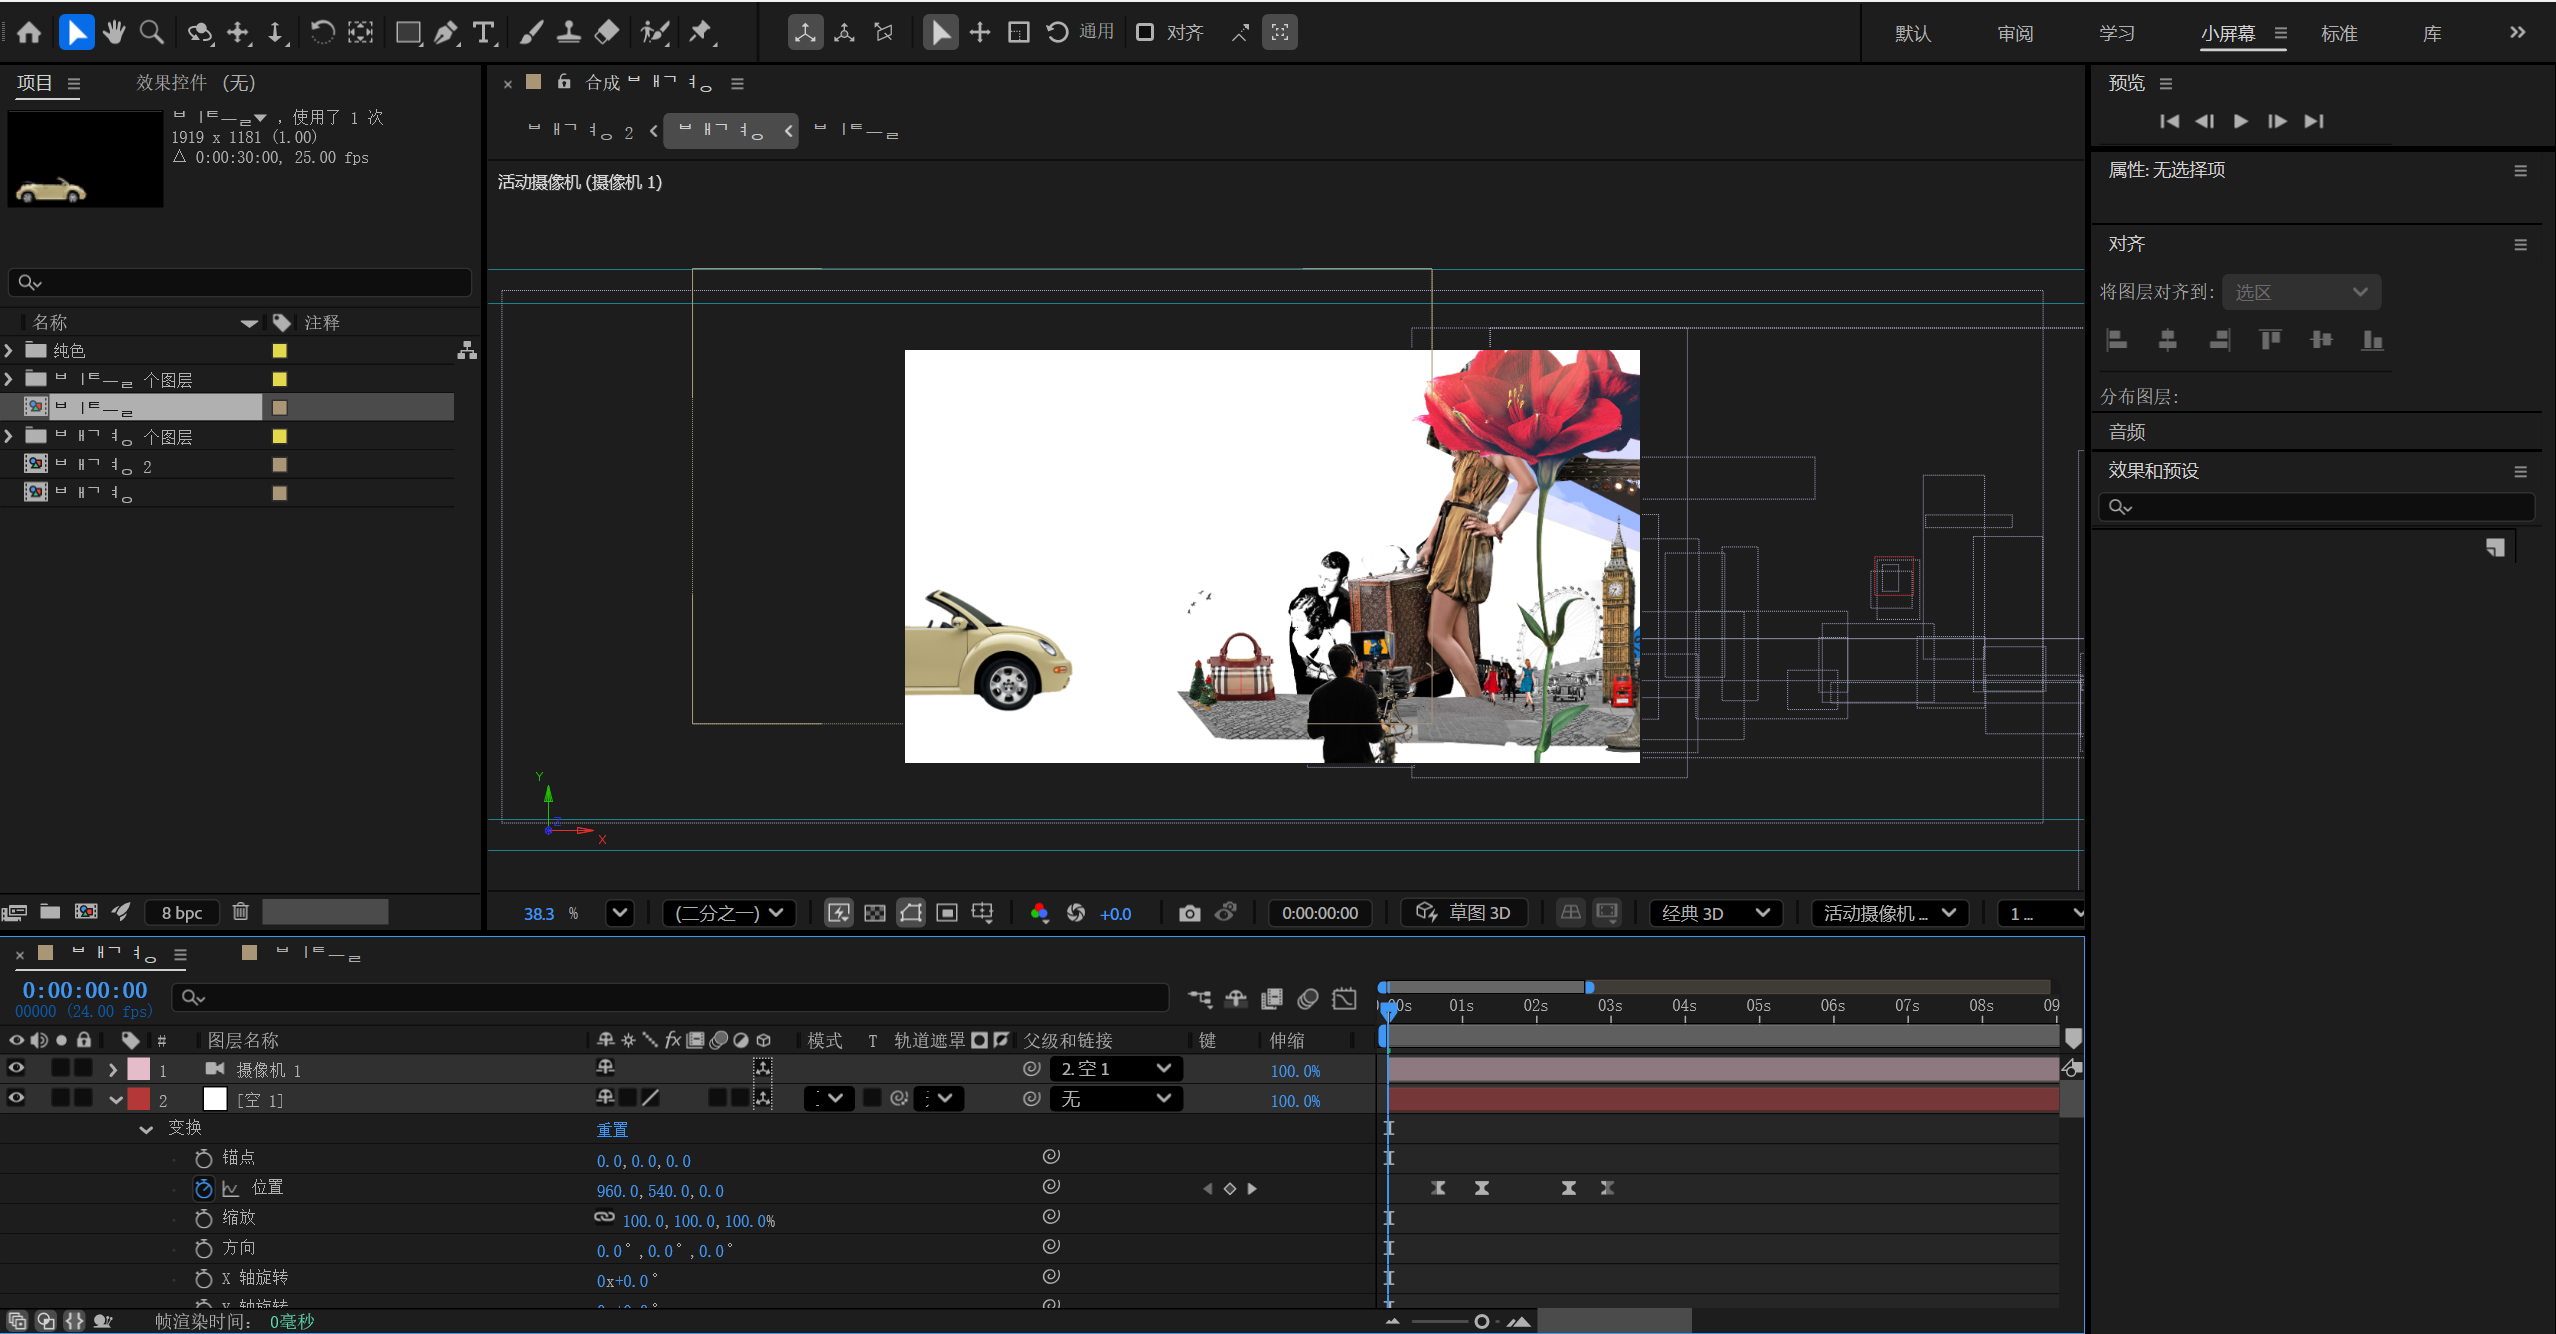The height and width of the screenshot is (1334, 2556).
Task: Open the 效果控件 panel tab
Action: [x=195, y=83]
